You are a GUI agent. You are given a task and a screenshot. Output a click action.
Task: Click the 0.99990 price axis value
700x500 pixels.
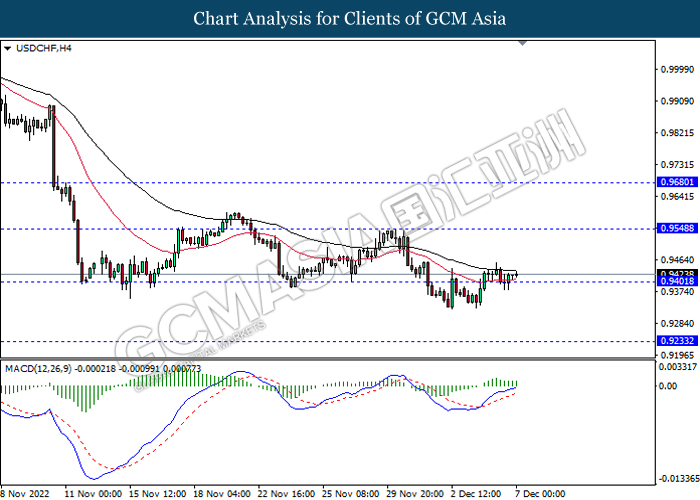[x=677, y=70]
